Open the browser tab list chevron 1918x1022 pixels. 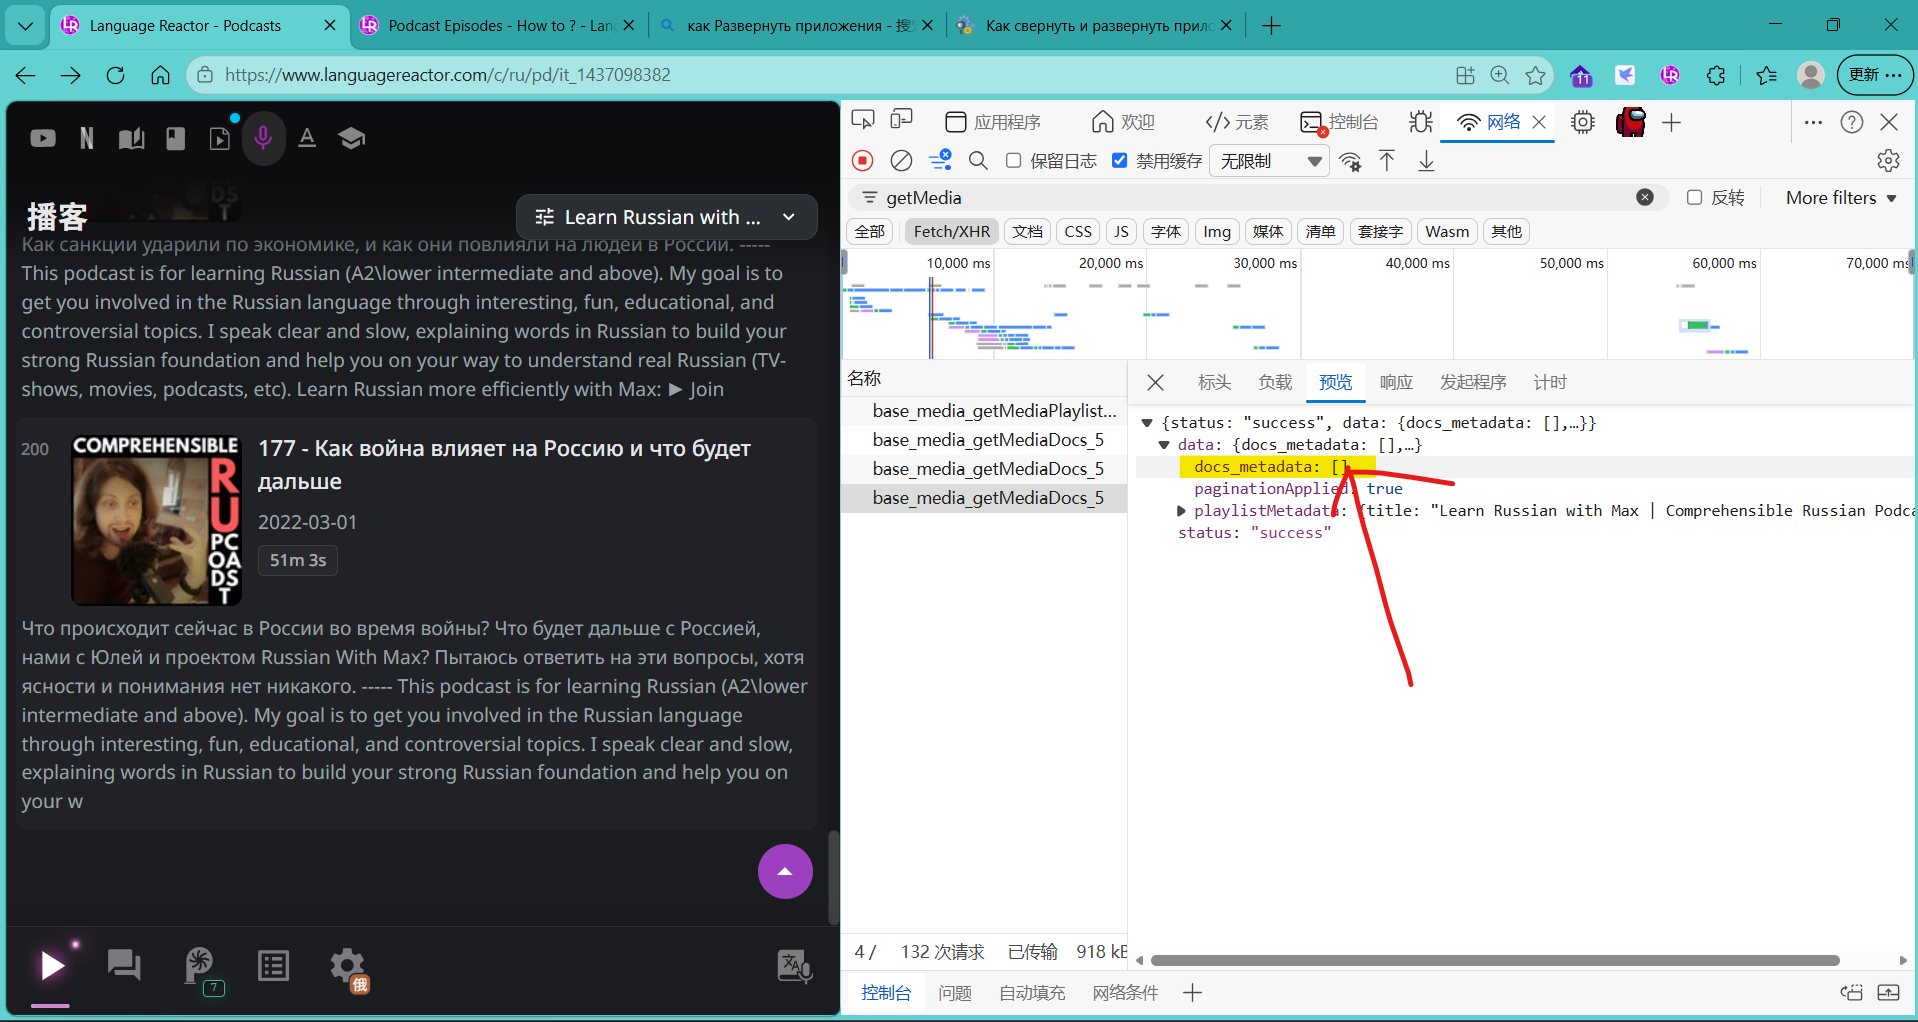25,25
